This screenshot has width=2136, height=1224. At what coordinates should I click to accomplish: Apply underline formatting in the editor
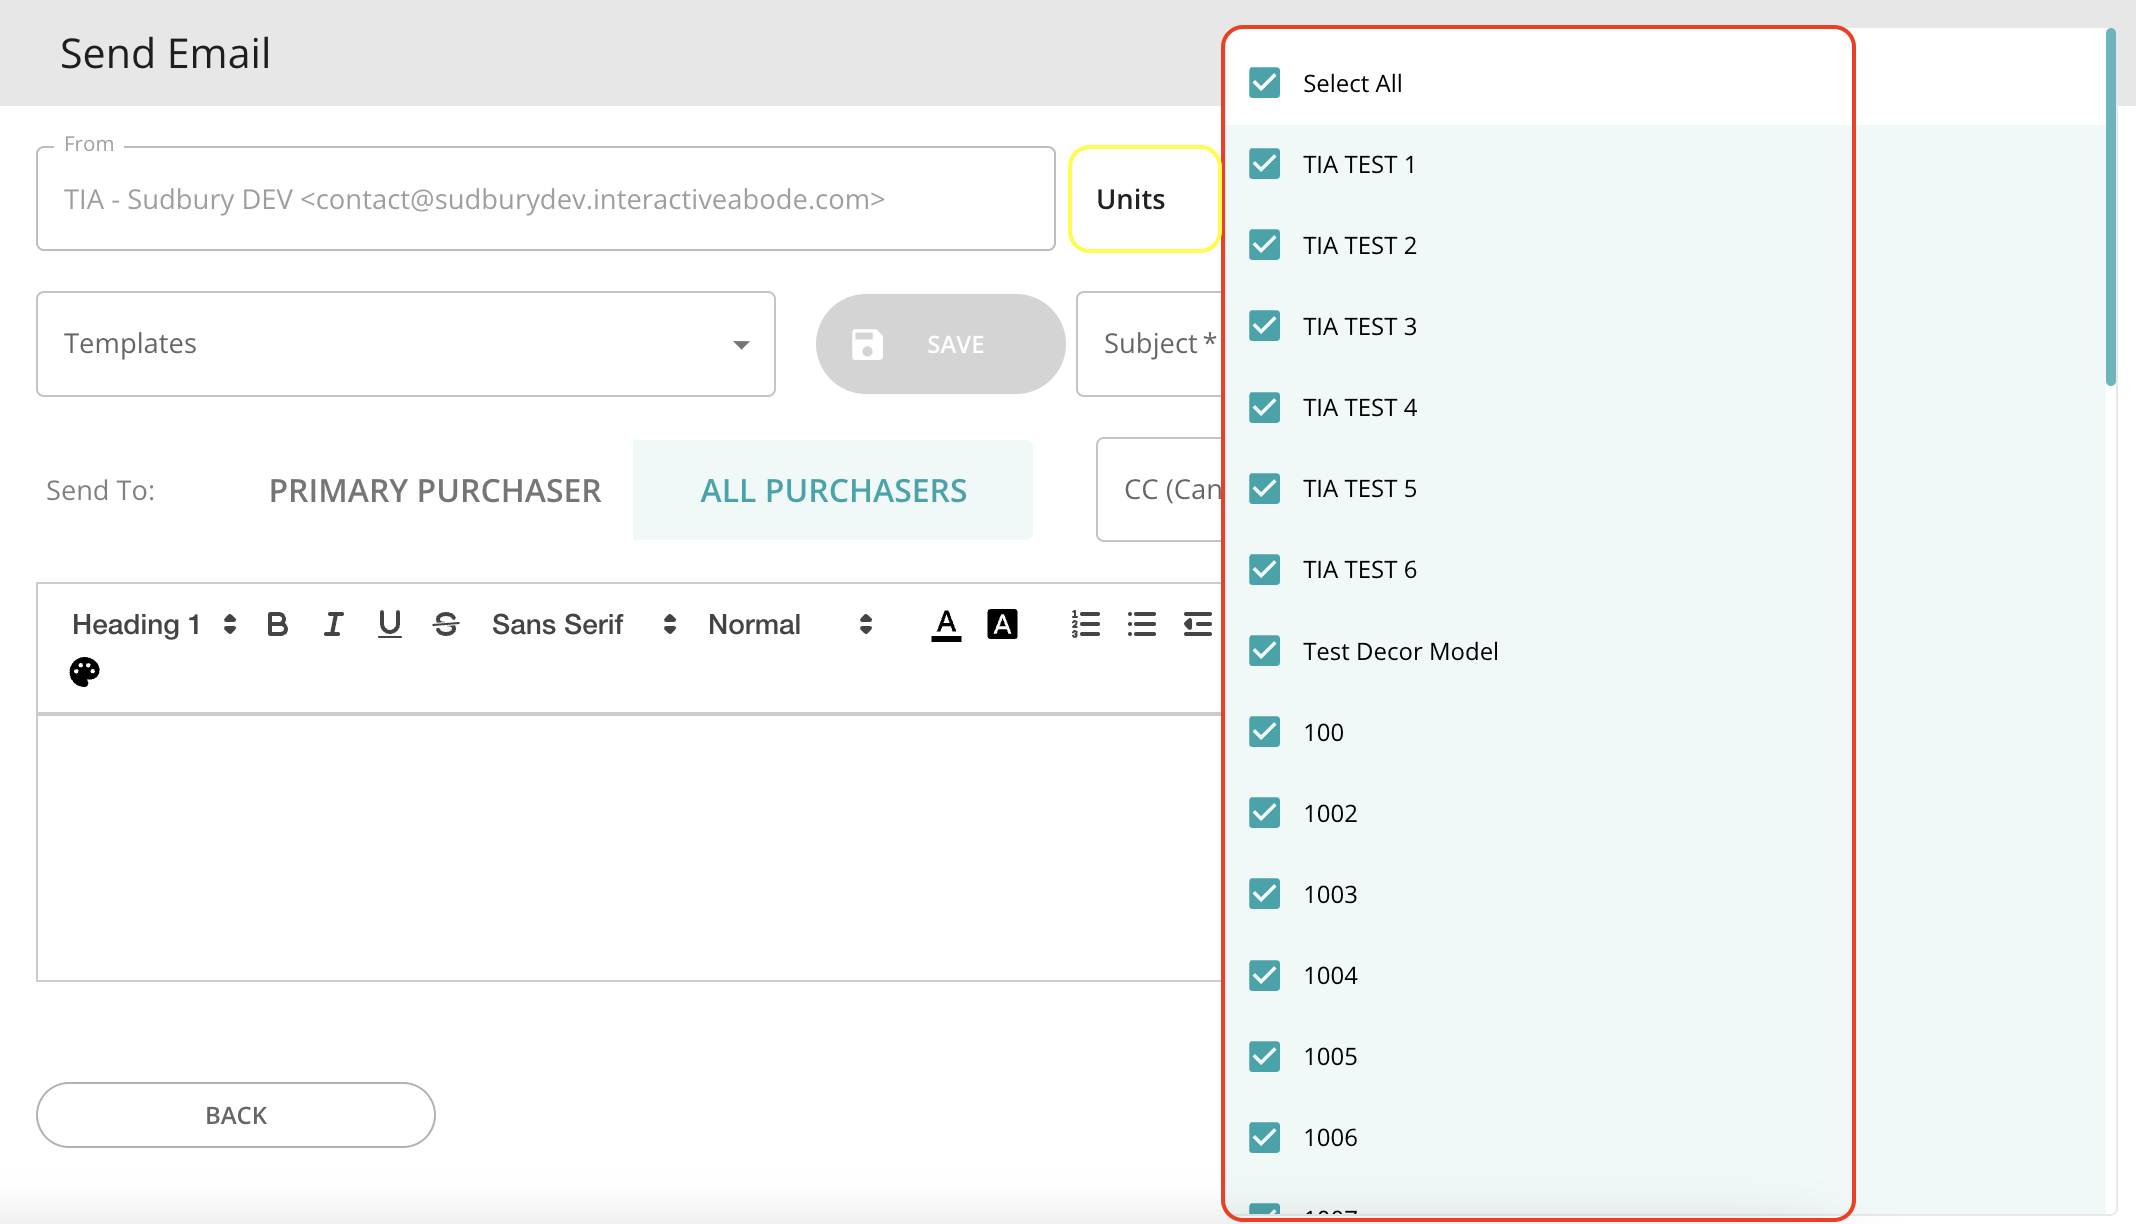(x=389, y=625)
